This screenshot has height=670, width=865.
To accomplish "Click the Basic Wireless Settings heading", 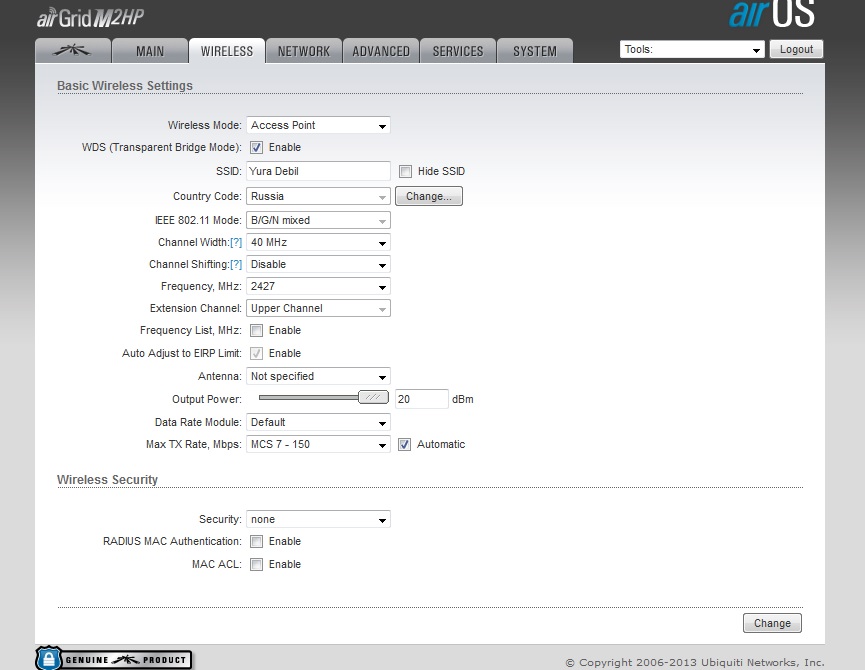I will point(125,86).
